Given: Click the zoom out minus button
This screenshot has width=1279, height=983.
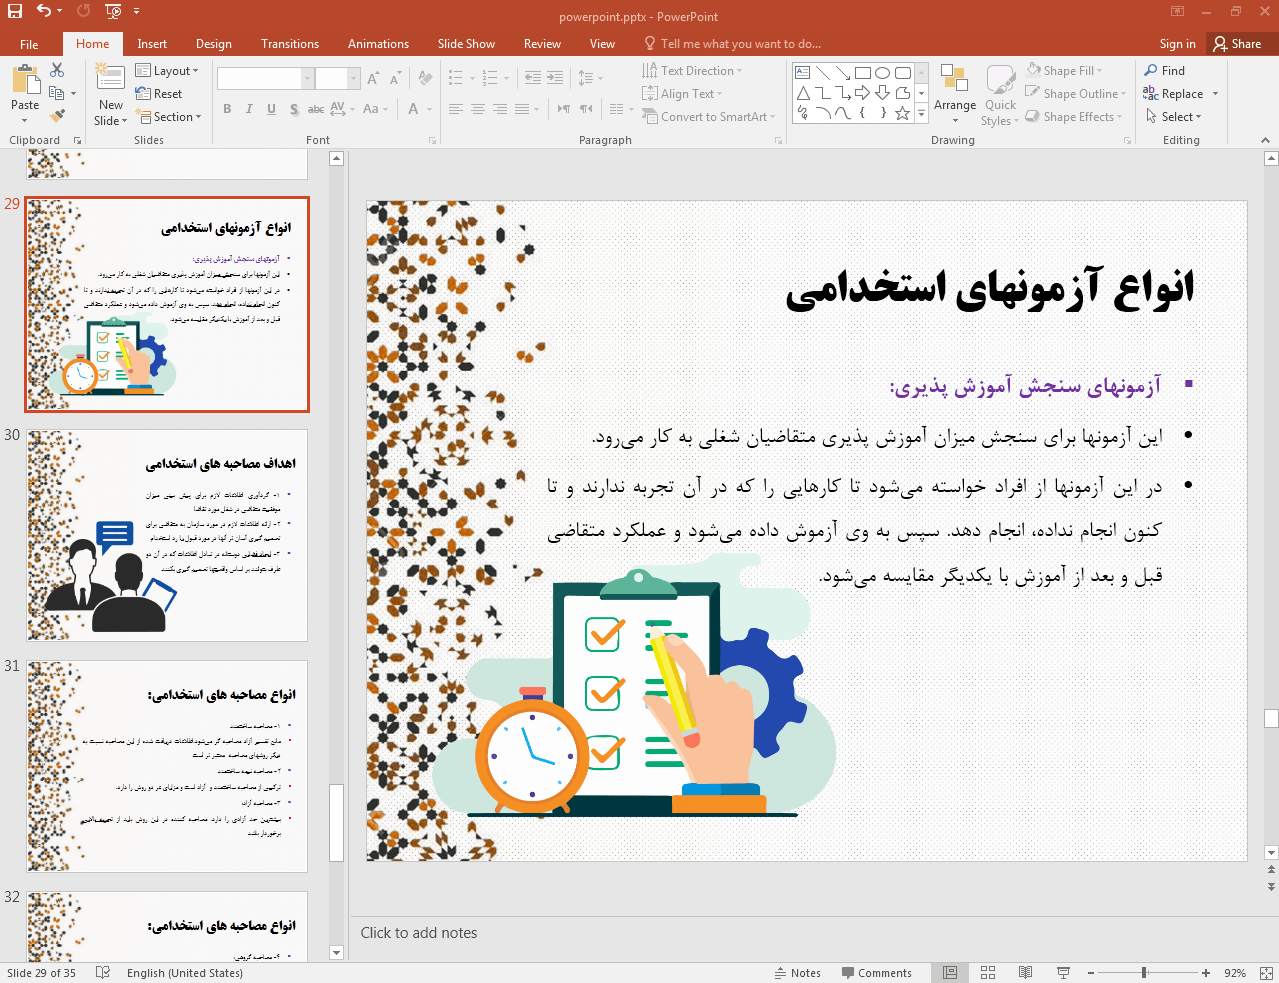Looking at the screenshot, I should point(1091,972).
